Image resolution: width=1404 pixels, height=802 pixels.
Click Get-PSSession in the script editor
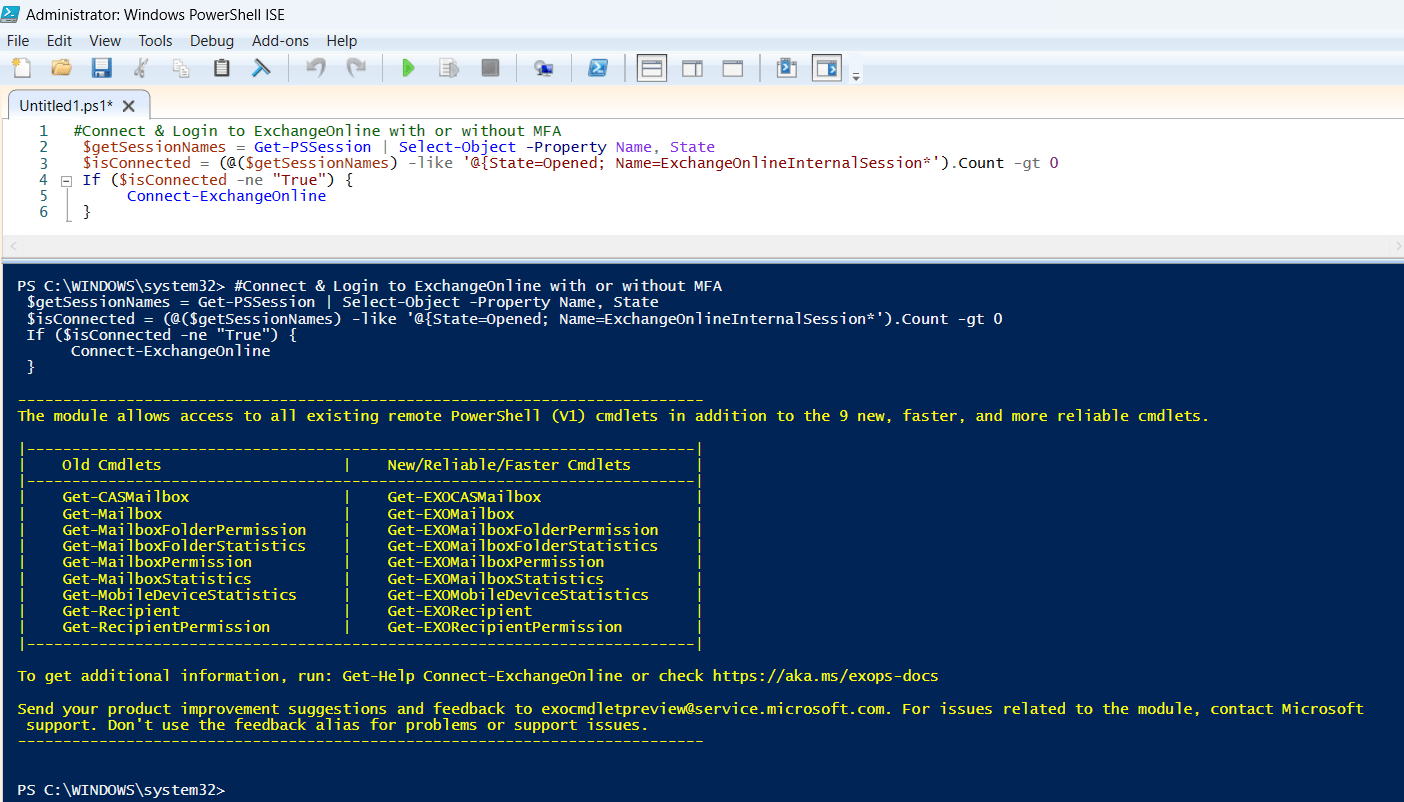click(x=312, y=147)
